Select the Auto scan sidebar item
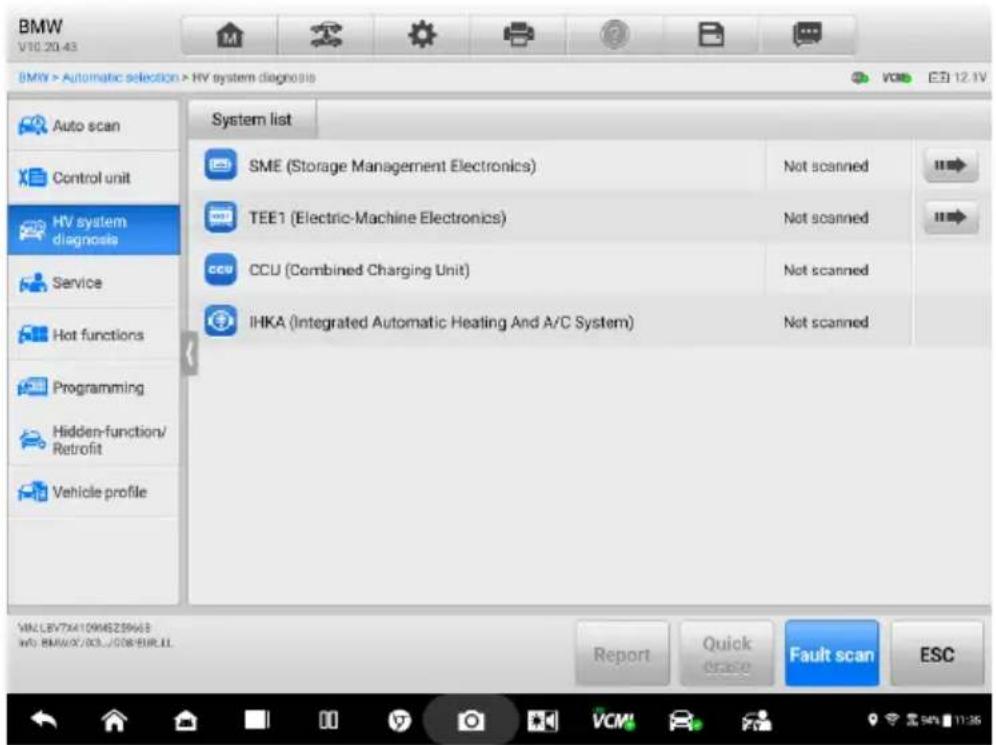Screen dimensions: 996x745 pyautogui.click(x=93, y=126)
